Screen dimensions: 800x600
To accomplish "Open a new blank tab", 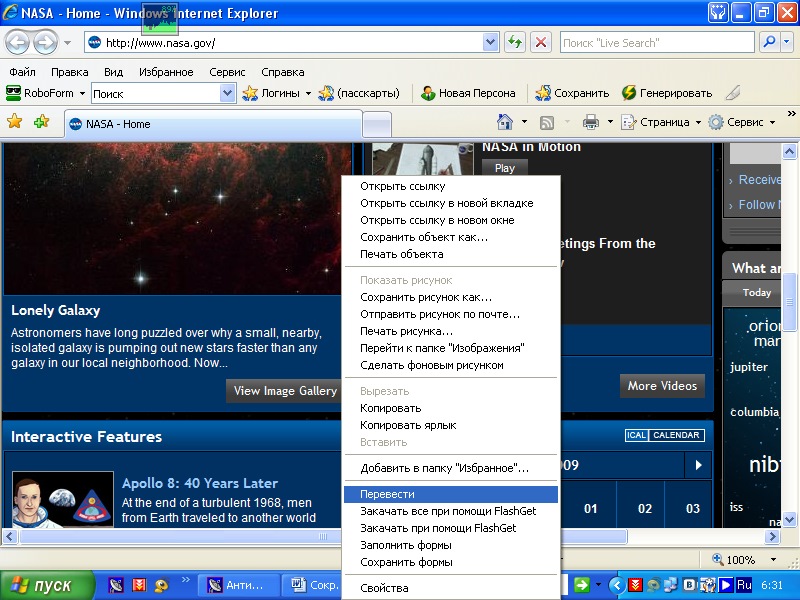I will point(377,124).
